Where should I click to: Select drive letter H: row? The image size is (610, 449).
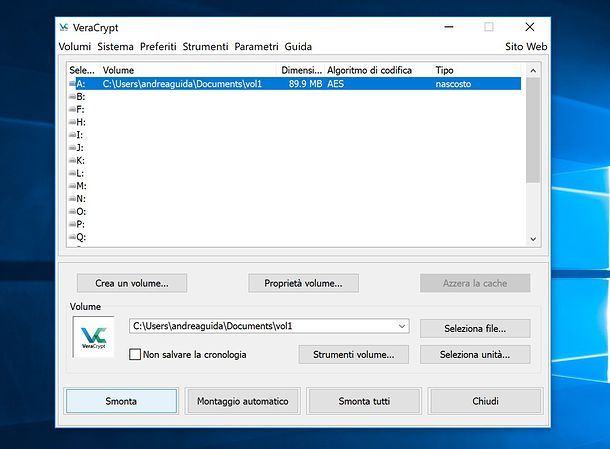point(294,122)
